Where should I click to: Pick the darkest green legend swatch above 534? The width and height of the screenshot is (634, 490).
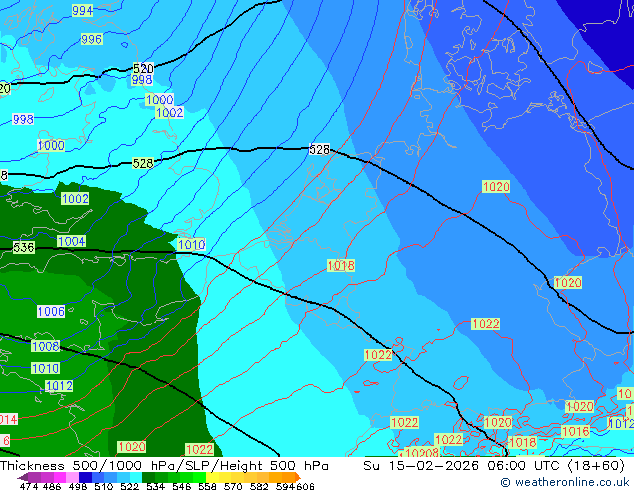click(x=148, y=477)
